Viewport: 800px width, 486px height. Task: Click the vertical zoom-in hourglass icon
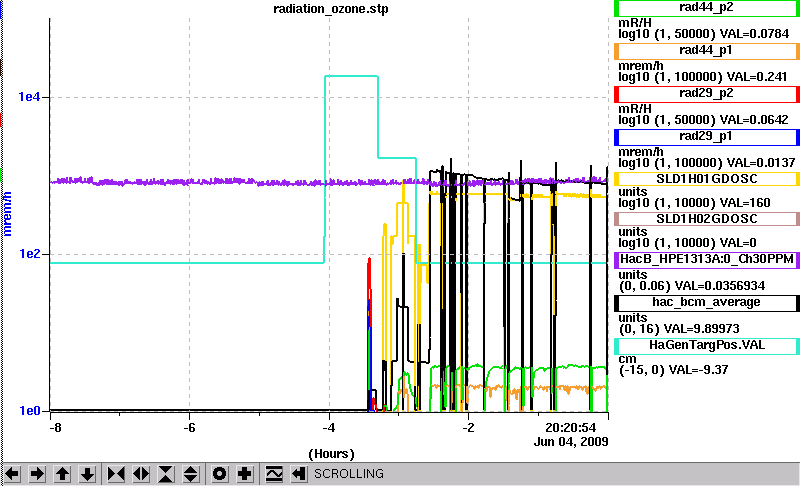click(x=166, y=474)
